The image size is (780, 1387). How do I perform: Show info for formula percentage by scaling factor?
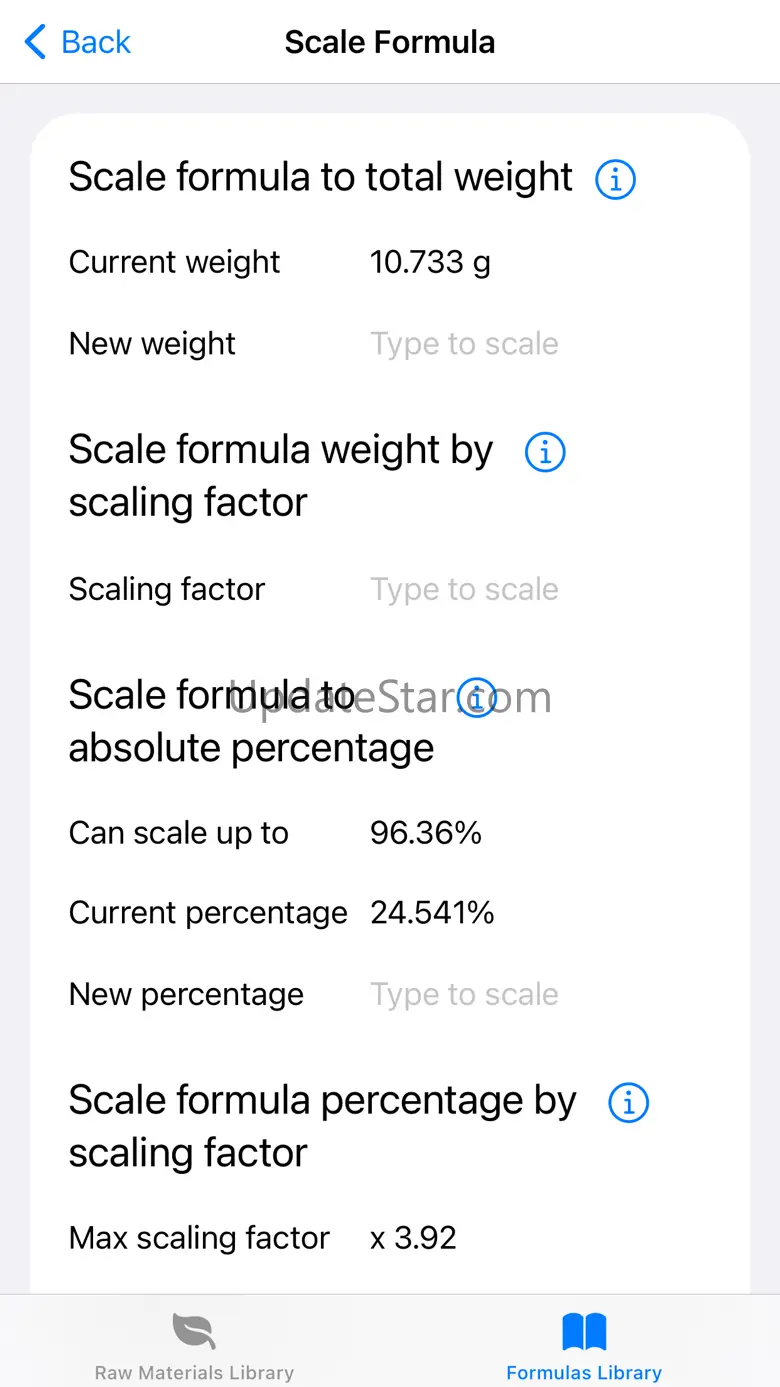[x=628, y=1103]
